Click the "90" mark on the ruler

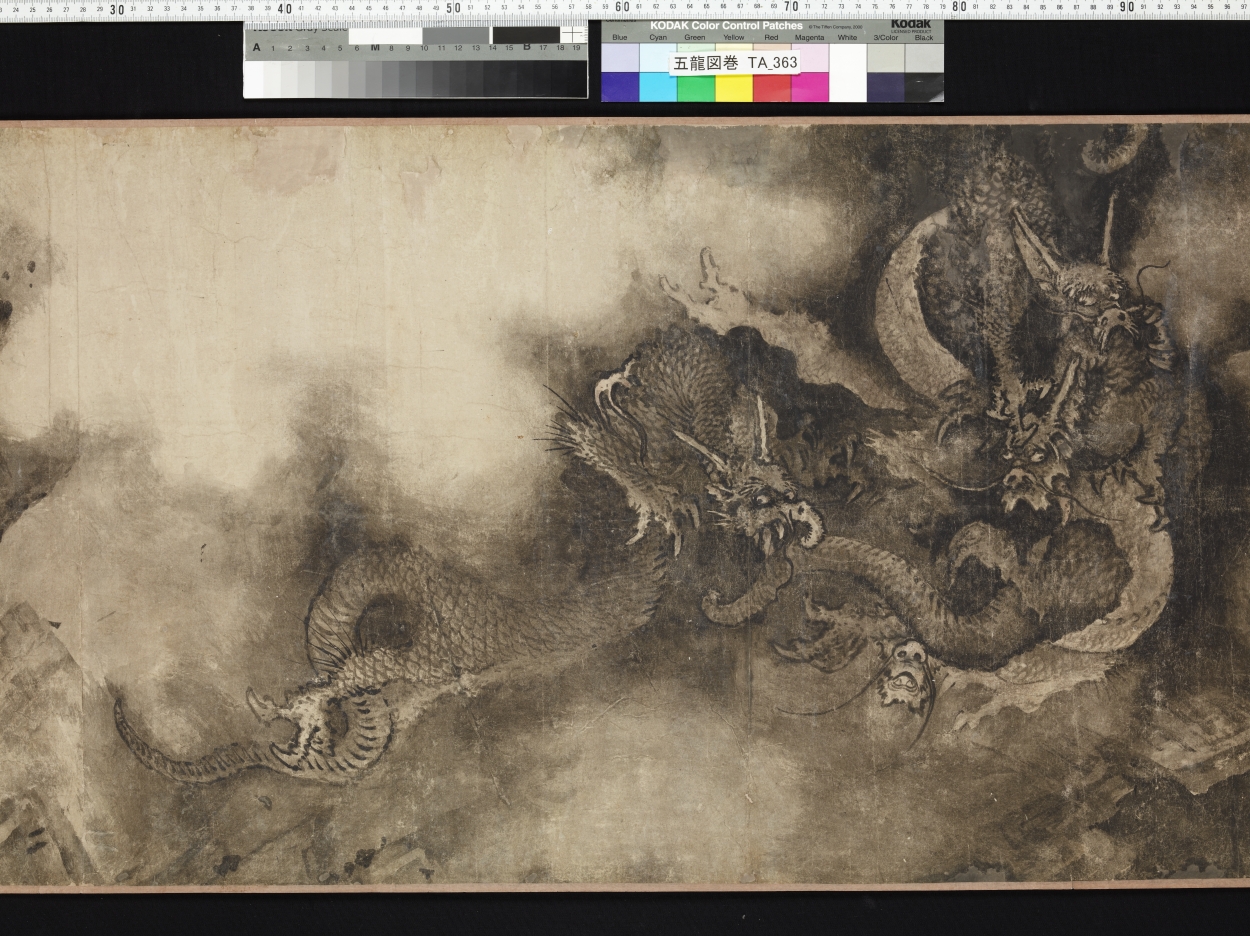pos(1127,8)
